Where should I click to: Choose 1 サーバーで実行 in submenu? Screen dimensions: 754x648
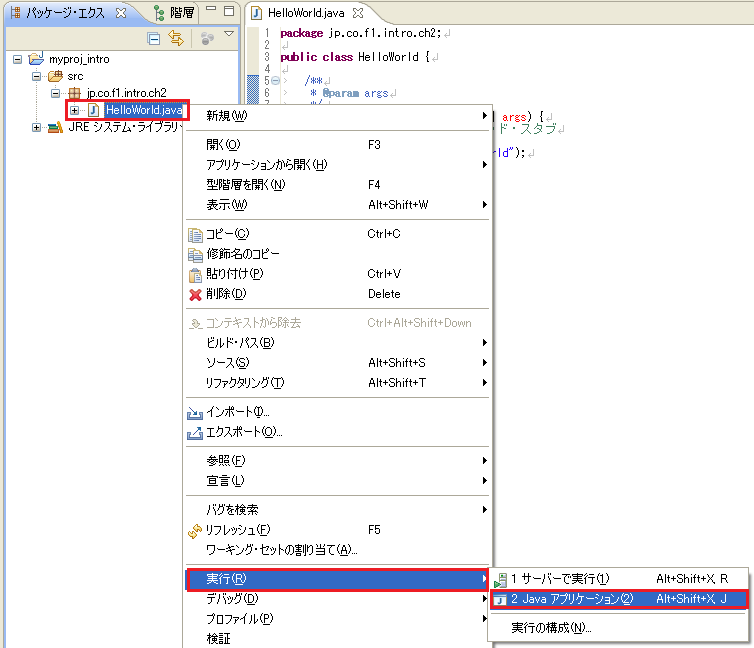(559, 579)
